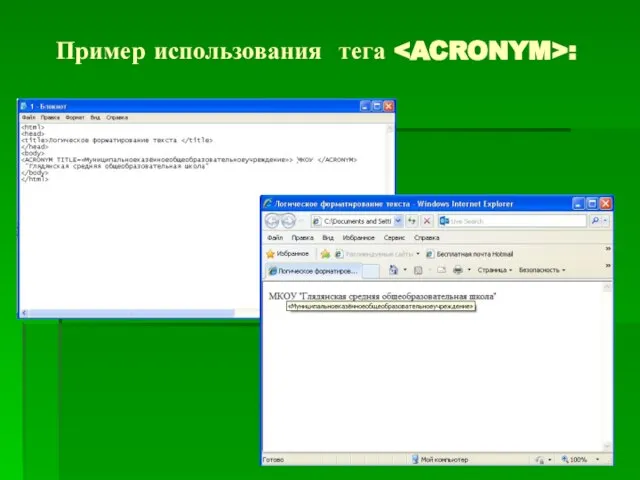Image resolution: width=640 pixels, height=480 pixels.
Task: Select the Логическое форматиров... browser tab
Action: coord(313,271)
